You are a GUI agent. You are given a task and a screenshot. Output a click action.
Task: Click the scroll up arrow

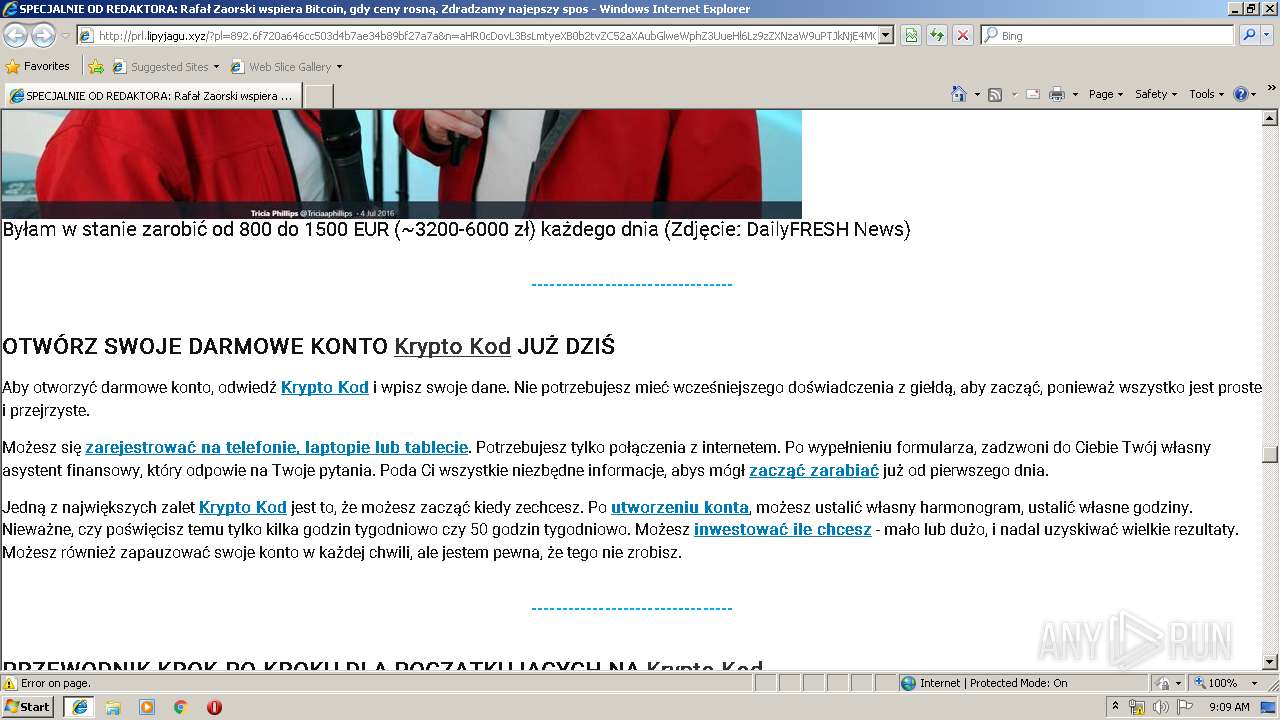pyautogui.click(x=1270, y=118)
